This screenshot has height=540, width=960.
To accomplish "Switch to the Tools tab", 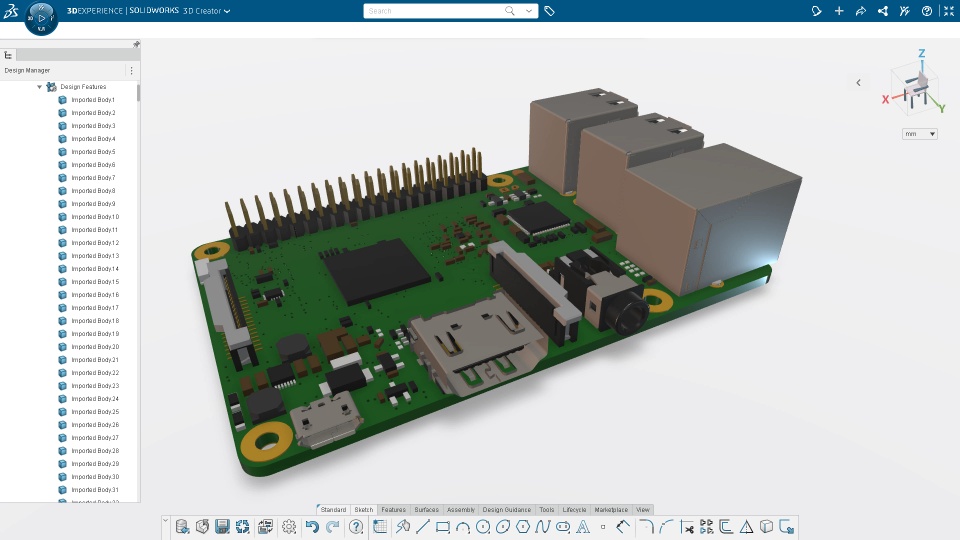I will click(547, 509).
